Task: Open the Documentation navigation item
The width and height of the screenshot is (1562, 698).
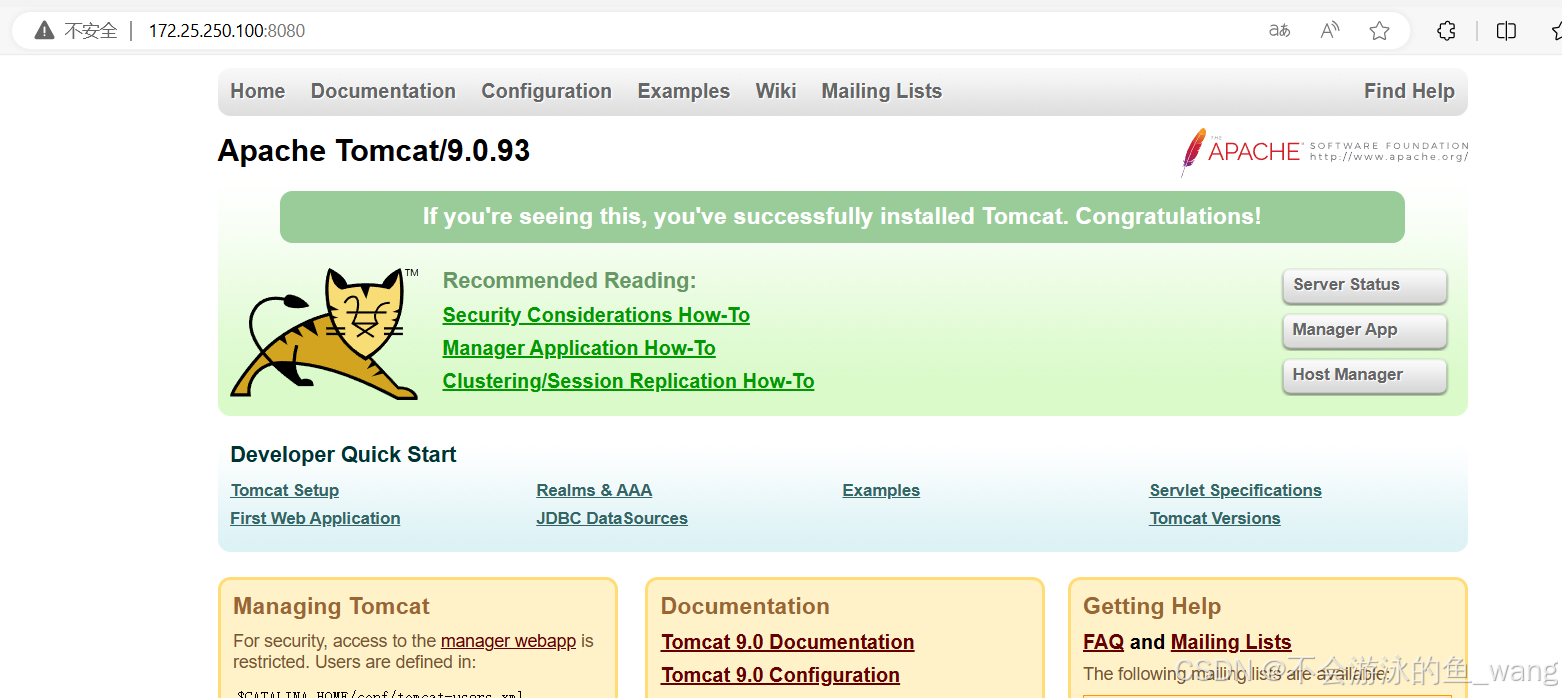Action: (383, 91)
